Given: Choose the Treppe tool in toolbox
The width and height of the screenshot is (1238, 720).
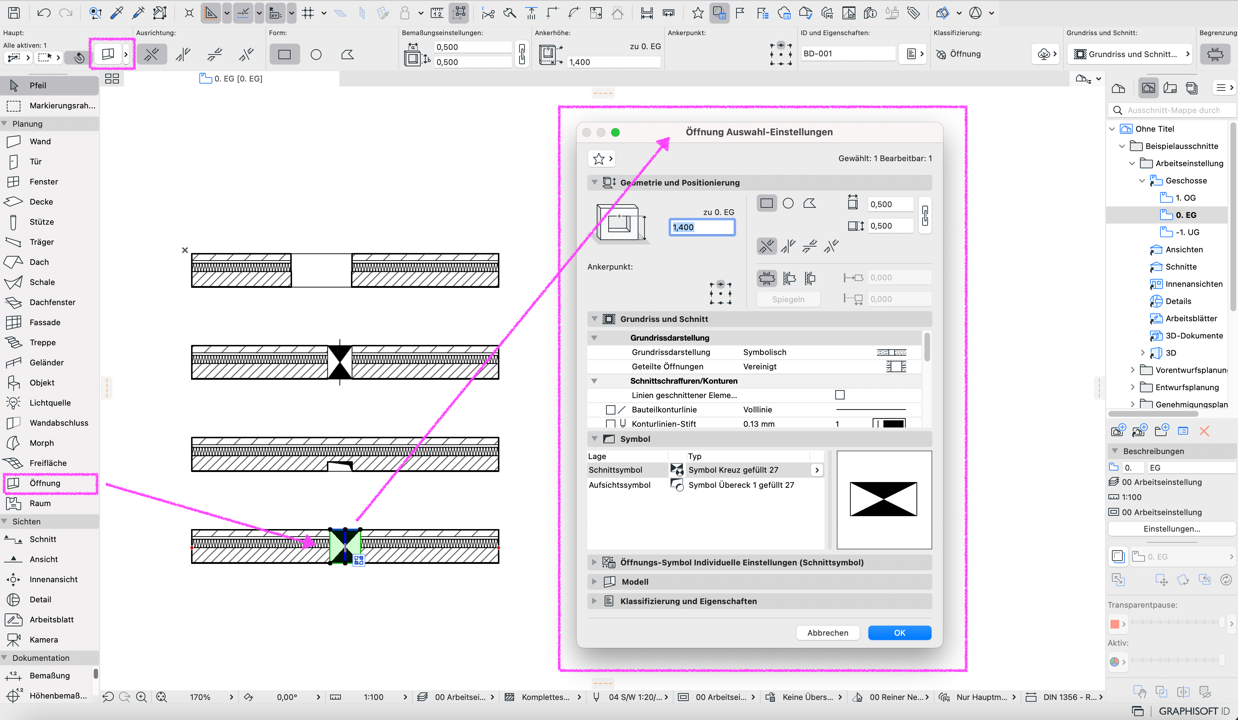Looking at the screenshot, I should (50, 342).
